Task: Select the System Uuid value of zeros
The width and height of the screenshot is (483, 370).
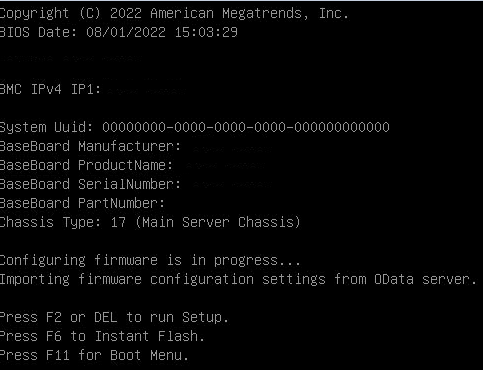Action: click(246, 127)
